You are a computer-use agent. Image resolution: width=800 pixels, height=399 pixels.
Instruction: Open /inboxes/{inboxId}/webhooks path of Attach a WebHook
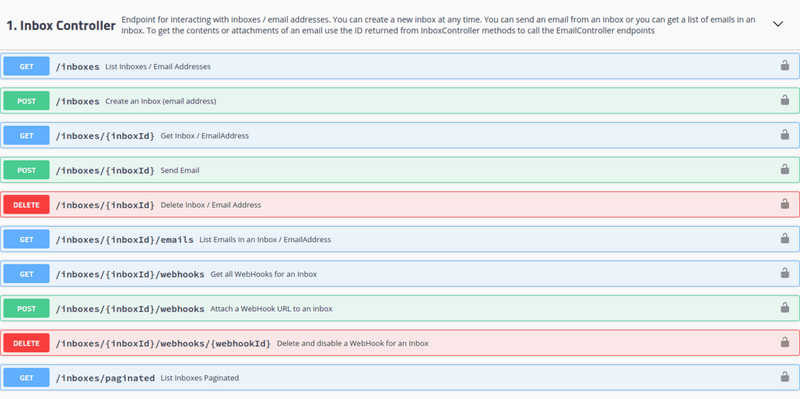[130, 309]
